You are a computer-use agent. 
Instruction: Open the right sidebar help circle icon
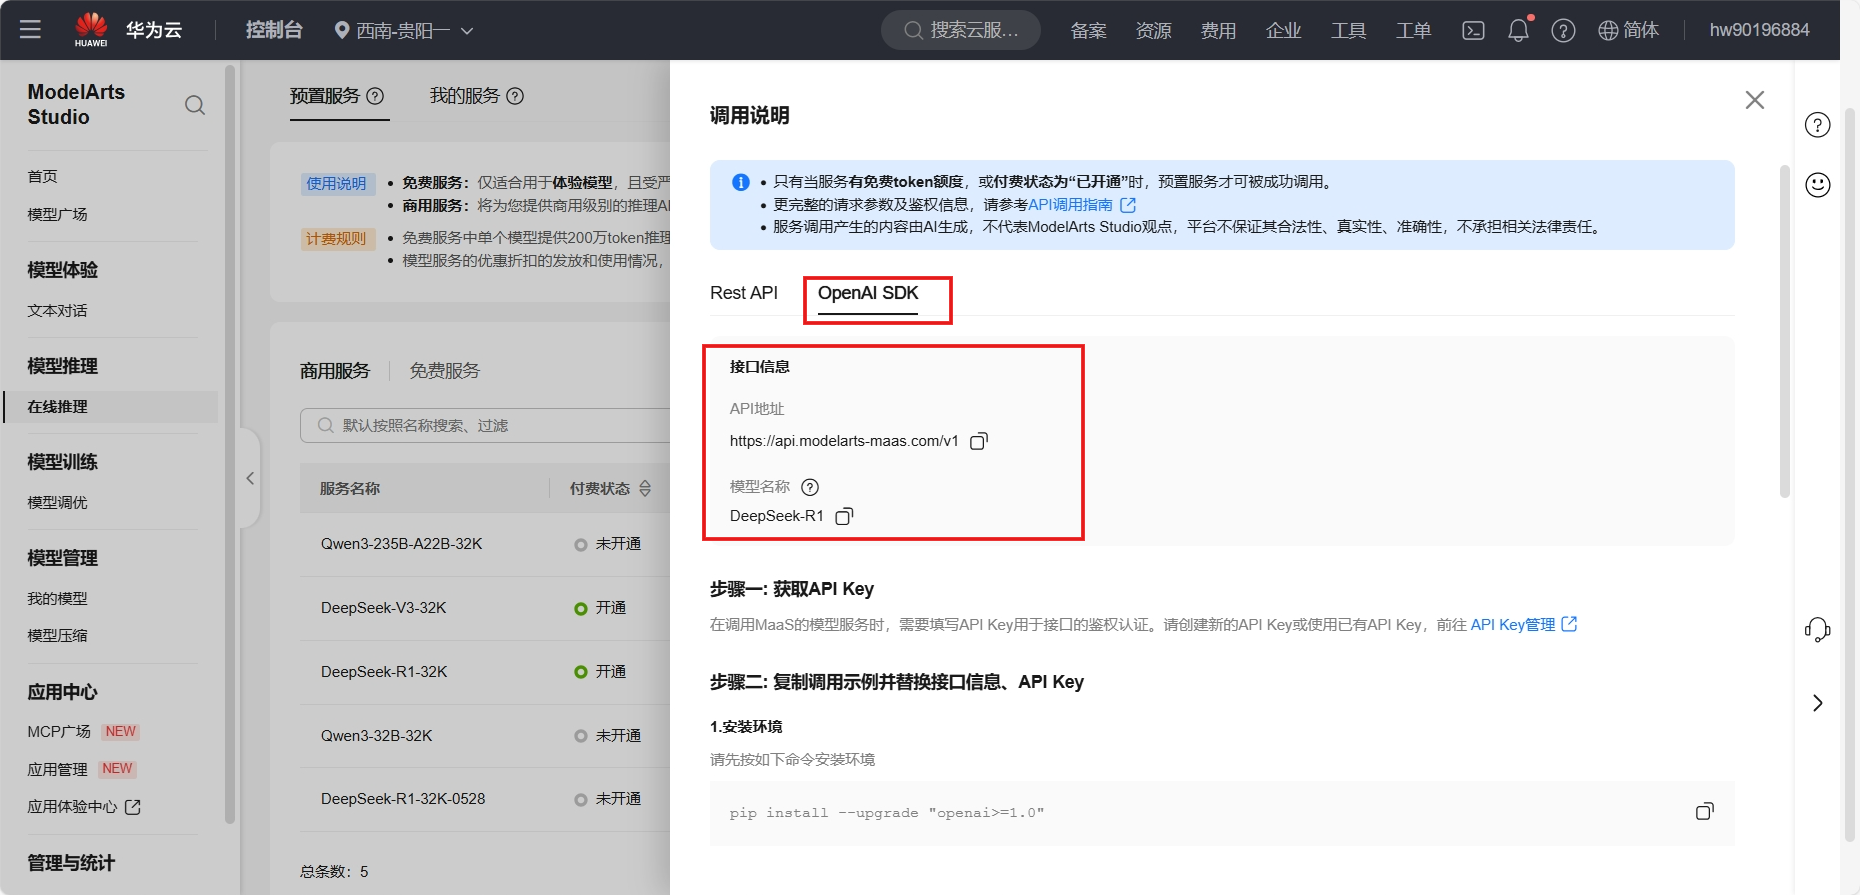pos(1817,125)
